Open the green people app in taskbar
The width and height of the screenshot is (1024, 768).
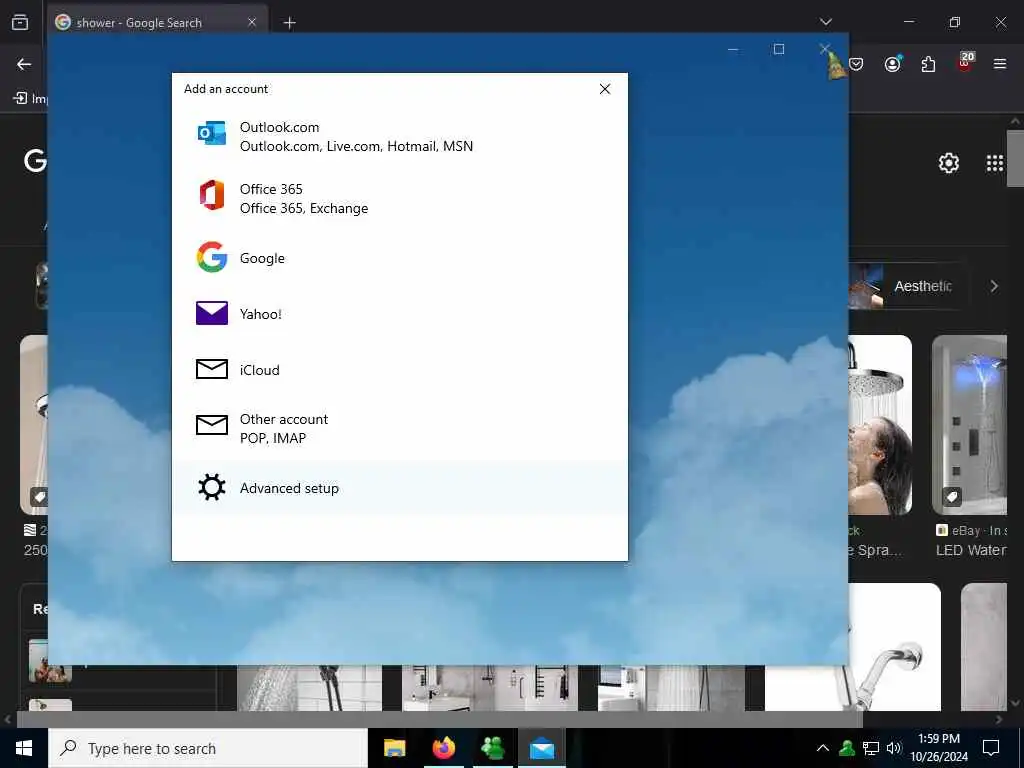pos(492,748)
